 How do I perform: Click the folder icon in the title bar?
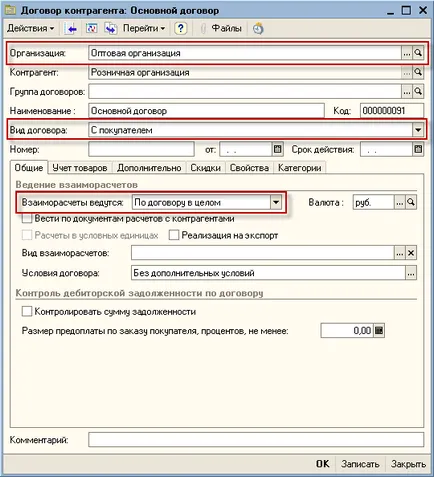tap(10, 10)
